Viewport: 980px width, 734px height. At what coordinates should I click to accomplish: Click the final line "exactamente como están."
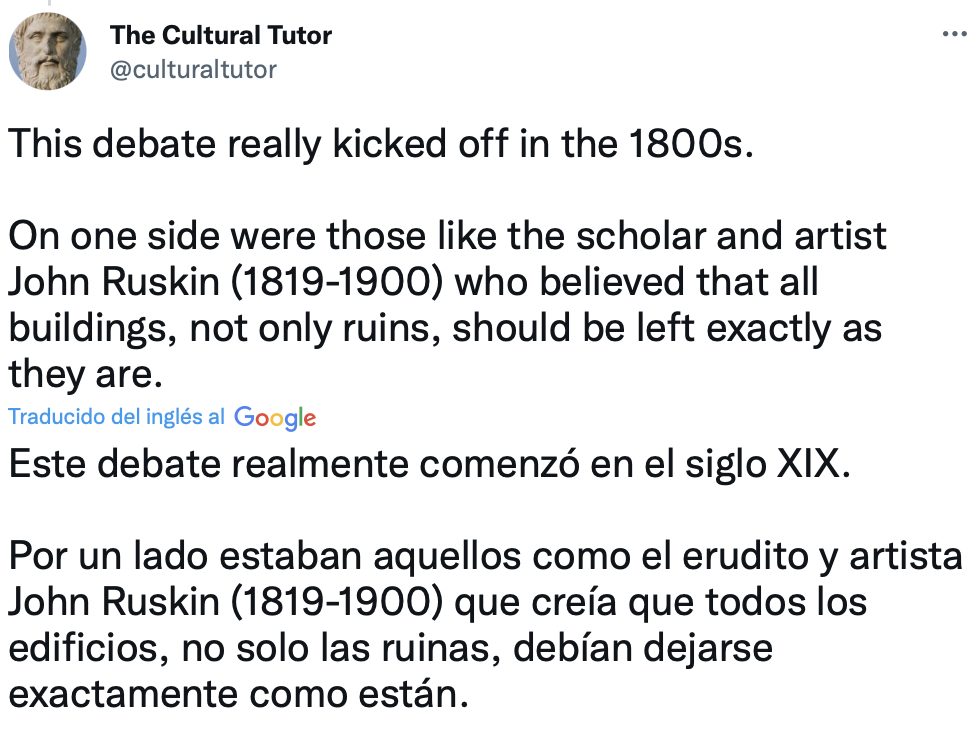[239, 692]
